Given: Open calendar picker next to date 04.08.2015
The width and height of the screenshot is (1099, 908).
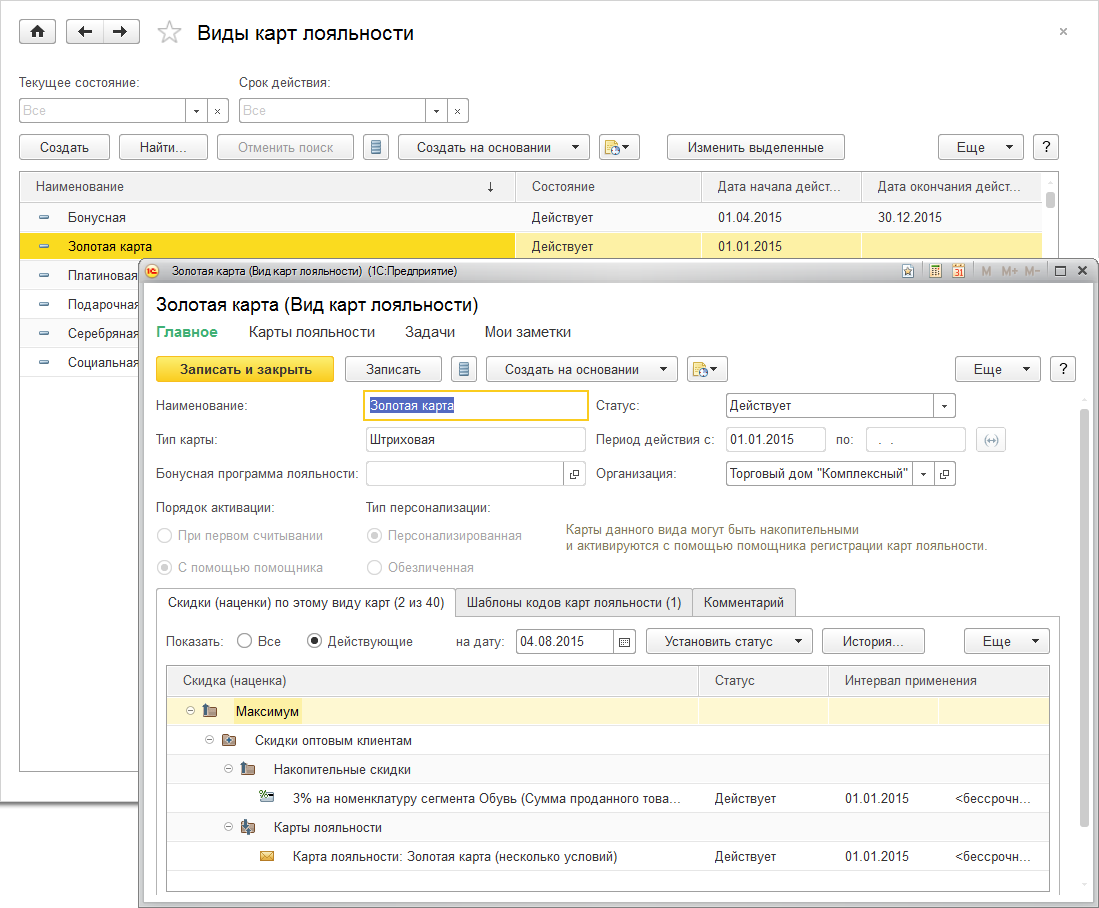Looking at the screenshot, I should pos(625,642).
